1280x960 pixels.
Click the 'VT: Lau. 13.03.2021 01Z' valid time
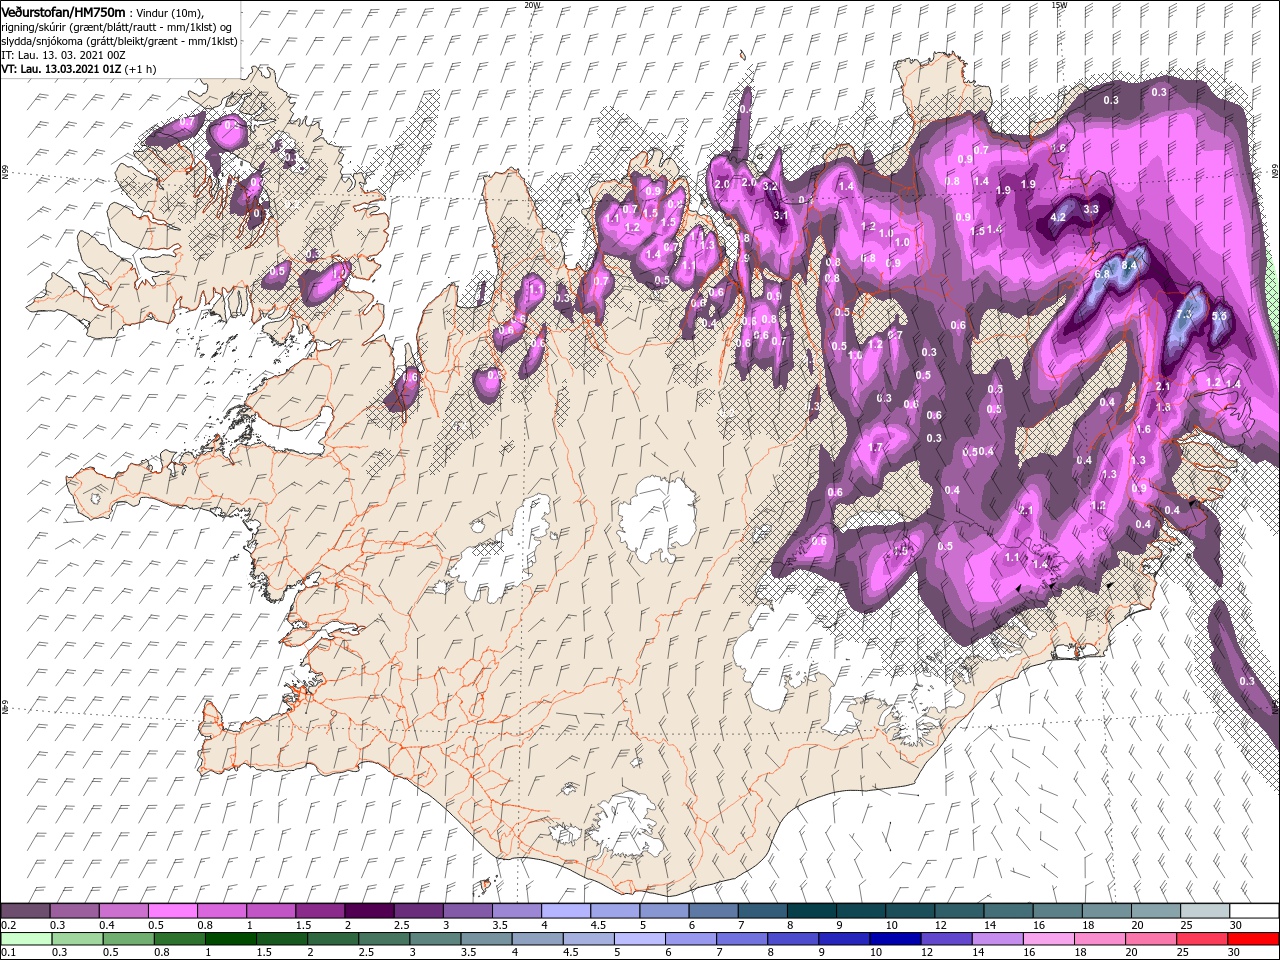click(61, 69)
